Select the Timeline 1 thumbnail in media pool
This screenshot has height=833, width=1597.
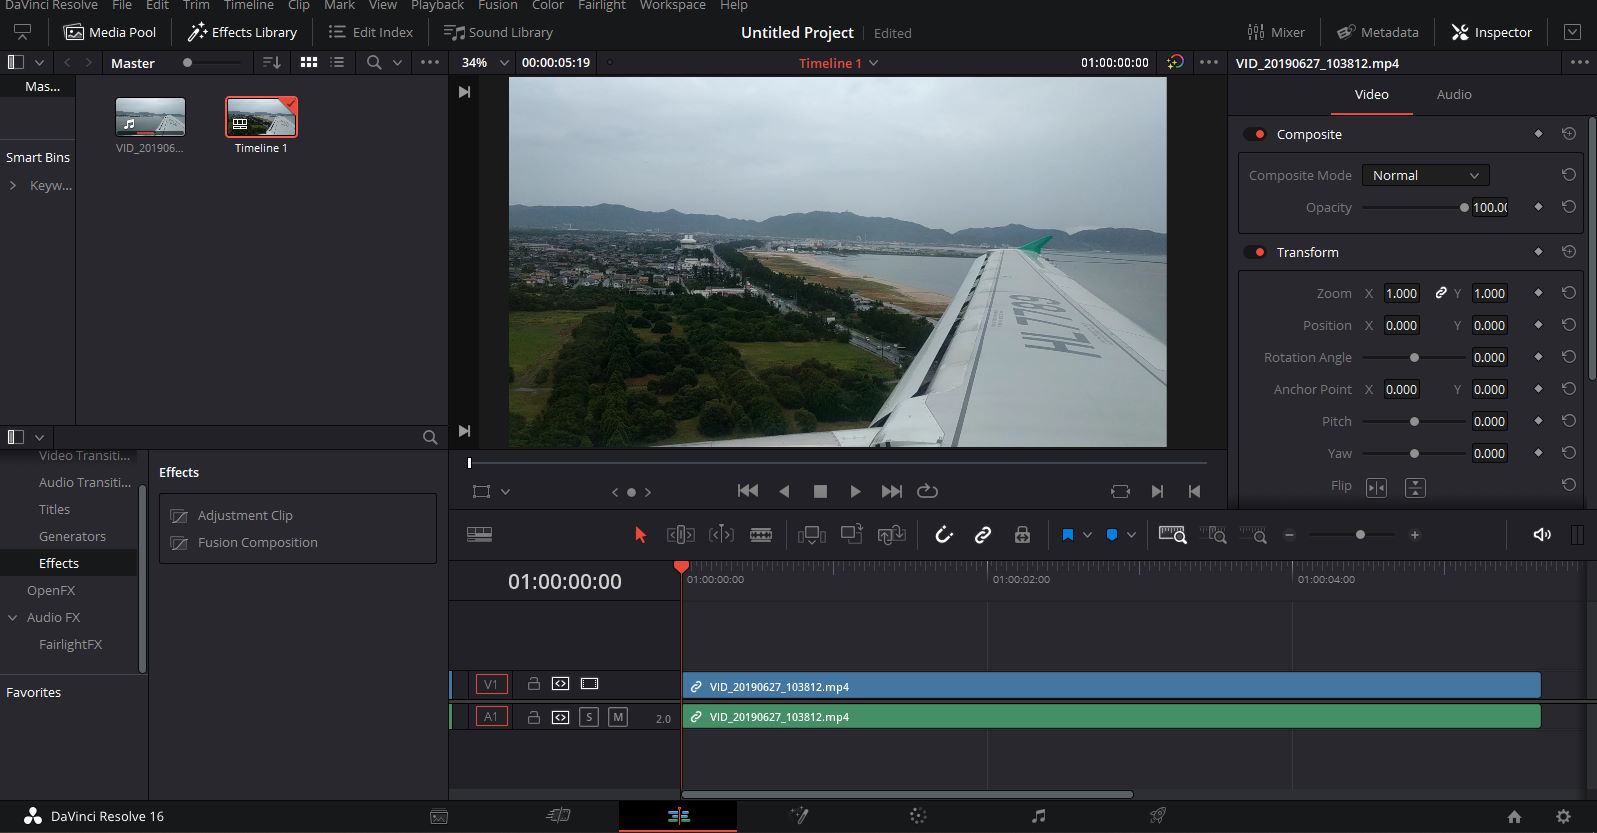tap(261, 118)
